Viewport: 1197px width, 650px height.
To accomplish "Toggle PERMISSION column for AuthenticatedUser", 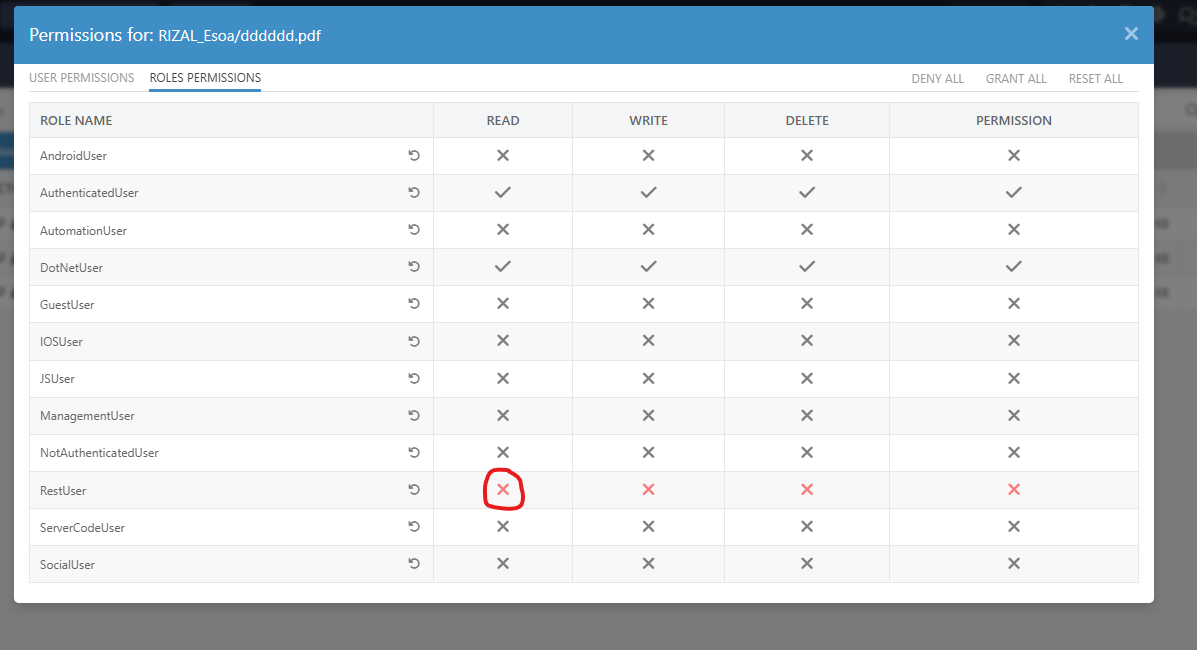I will coord(1014,192).
